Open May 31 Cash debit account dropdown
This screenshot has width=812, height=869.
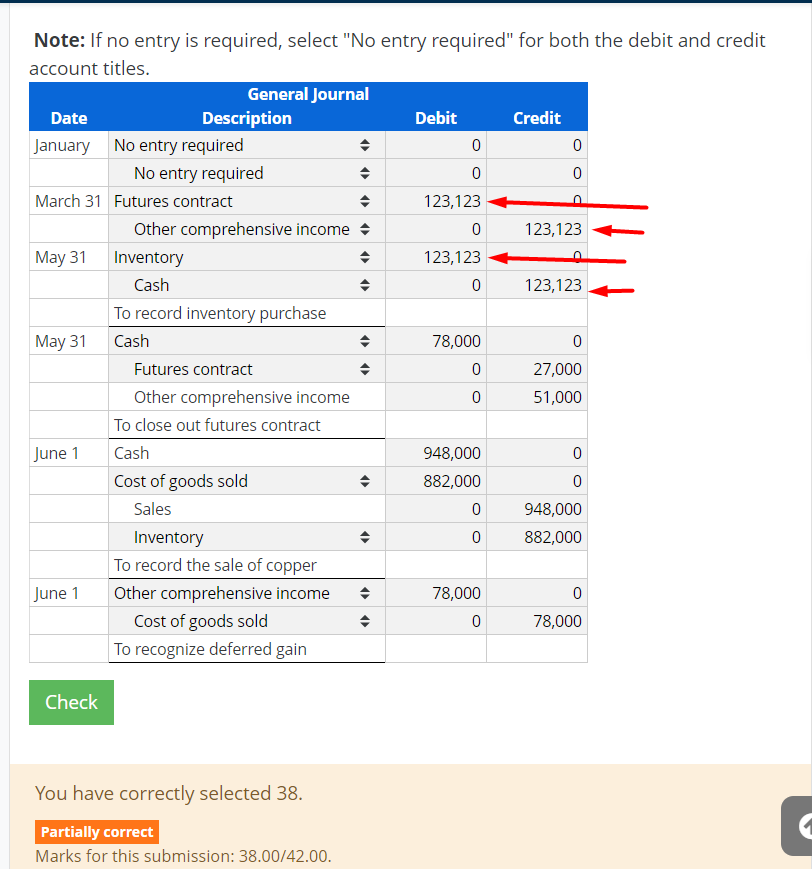tap(247, 341)
